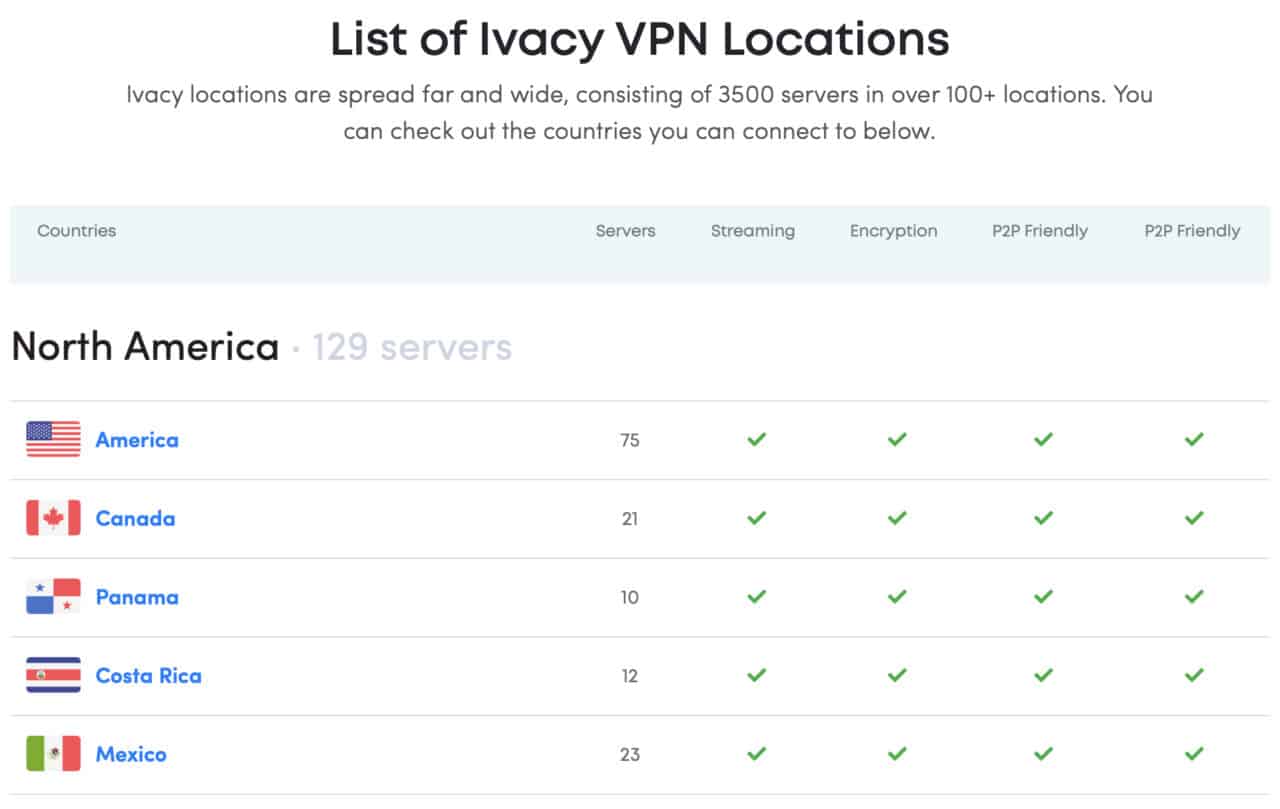1280x809 pixels.
Task: Click Panama's Streaming checkmark
Action: (x=757, y=597)
